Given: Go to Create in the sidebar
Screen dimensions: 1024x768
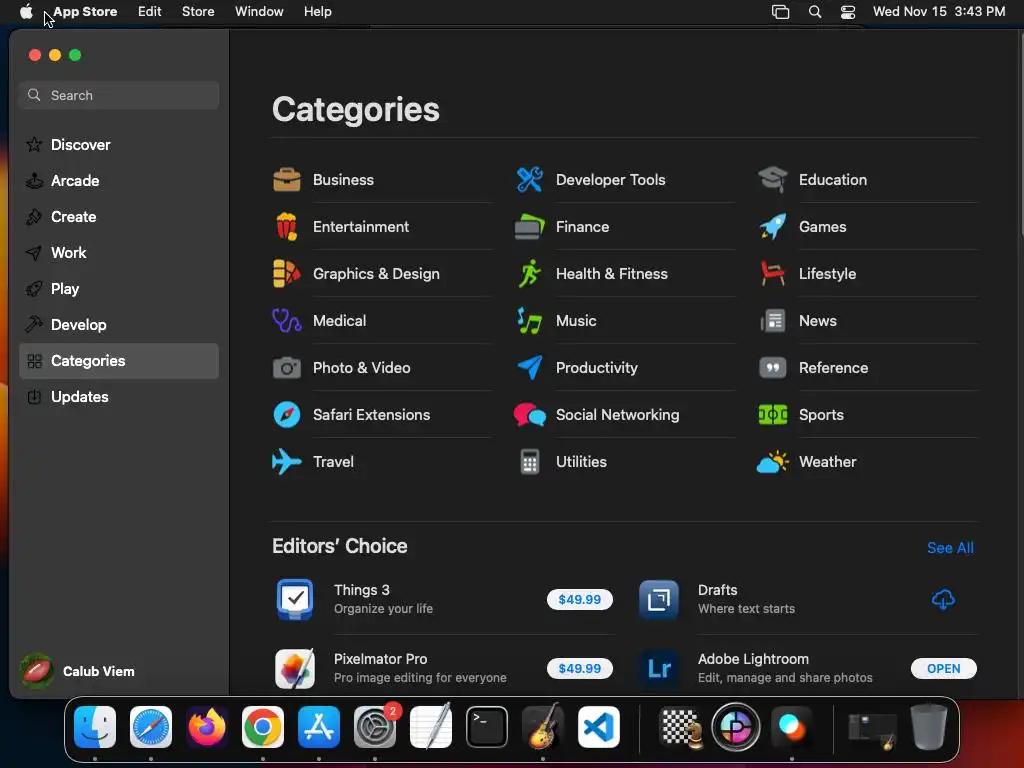Looking at the screenshot, I should click(x=119, y=217).
